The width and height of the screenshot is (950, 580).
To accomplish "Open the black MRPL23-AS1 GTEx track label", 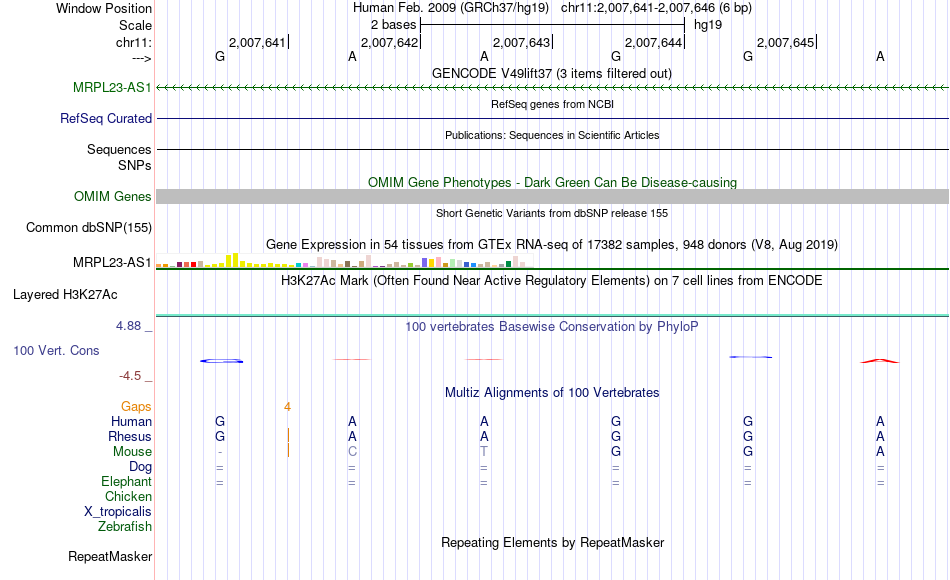I will click(112, 262).
